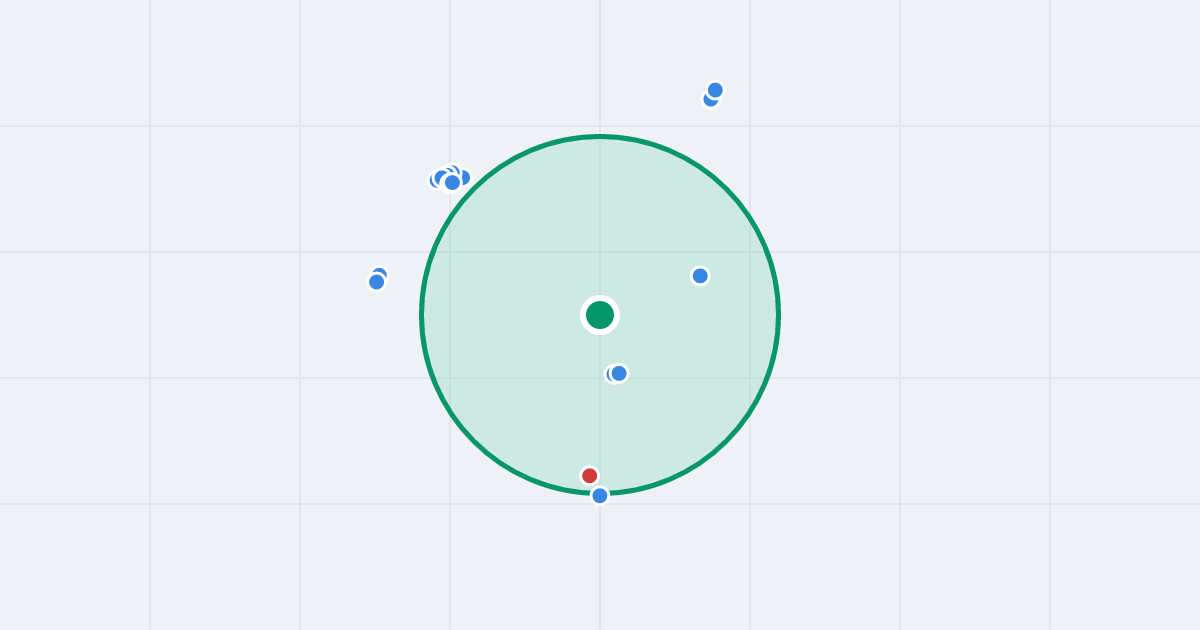Image resolution: width=1200 pixels, height=630 pixels.
Task: Click the green center marker of the circle
Action: [600, 315]
